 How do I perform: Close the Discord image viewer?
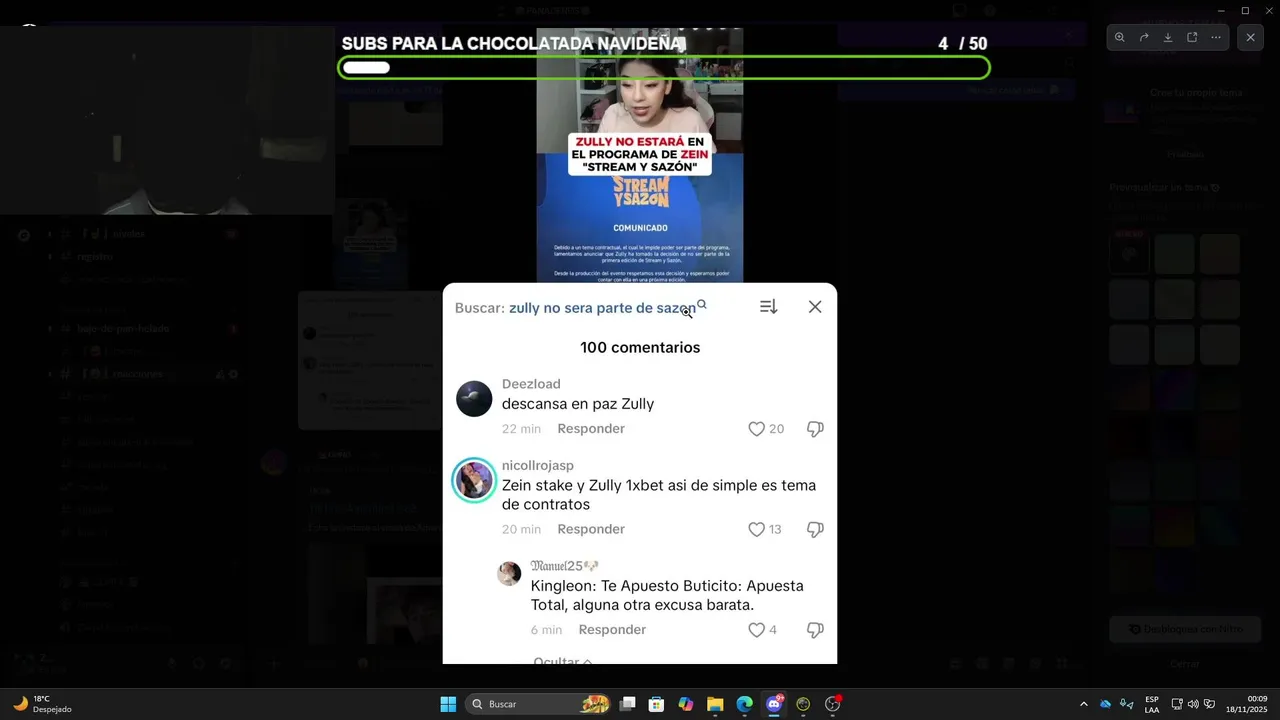point(1250,37)
